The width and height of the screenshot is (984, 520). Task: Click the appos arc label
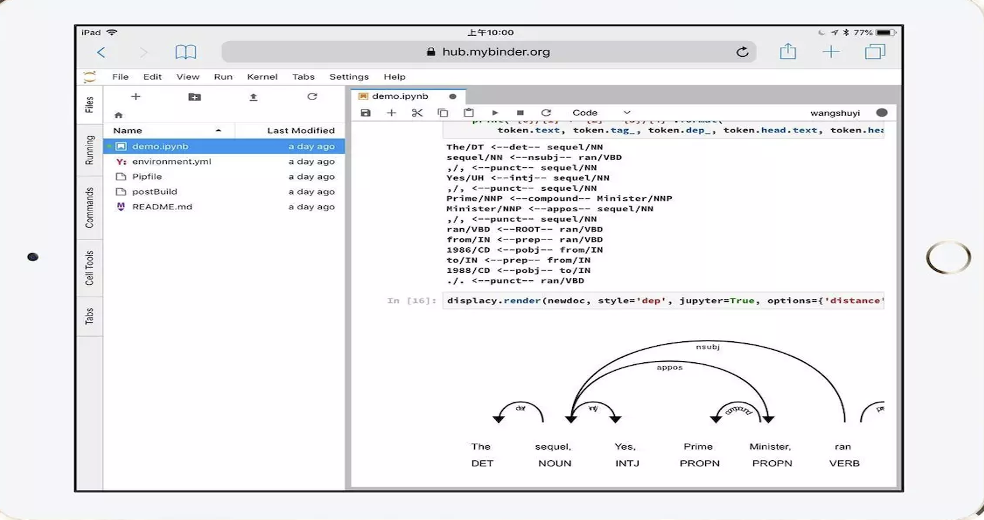pos(670,368)
